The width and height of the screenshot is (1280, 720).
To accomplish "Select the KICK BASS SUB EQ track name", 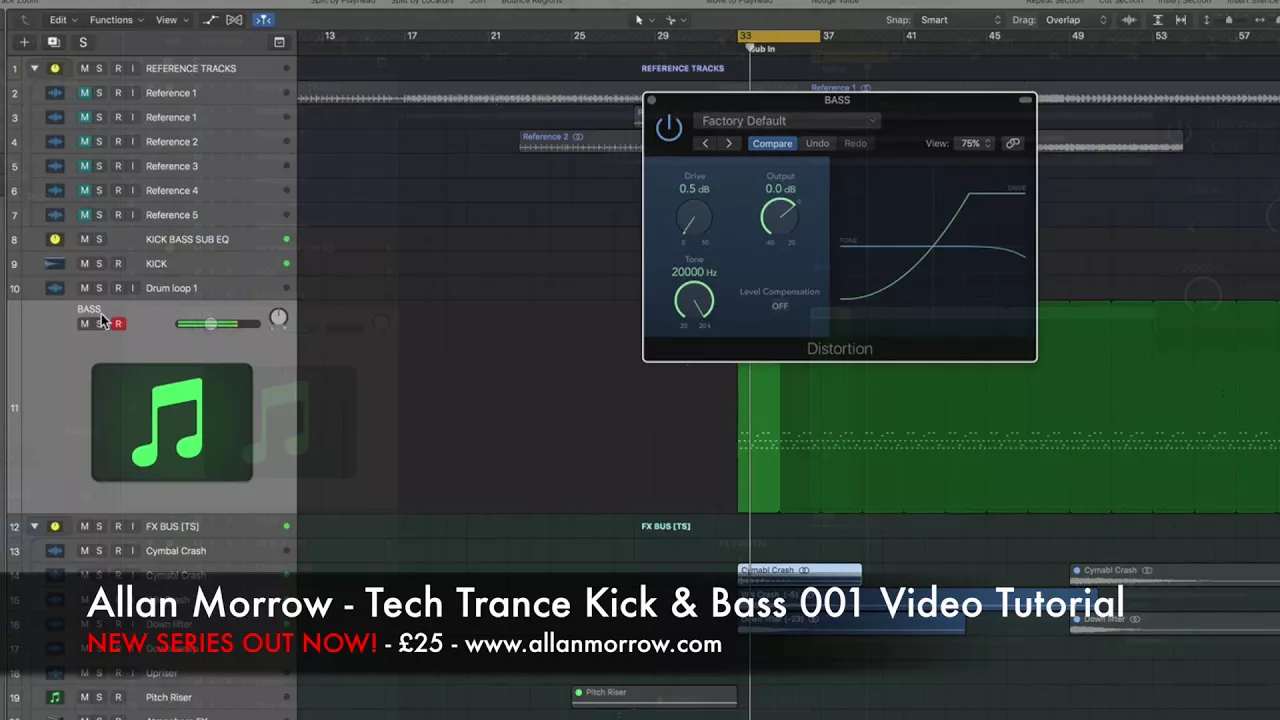I will click(187, 240).
